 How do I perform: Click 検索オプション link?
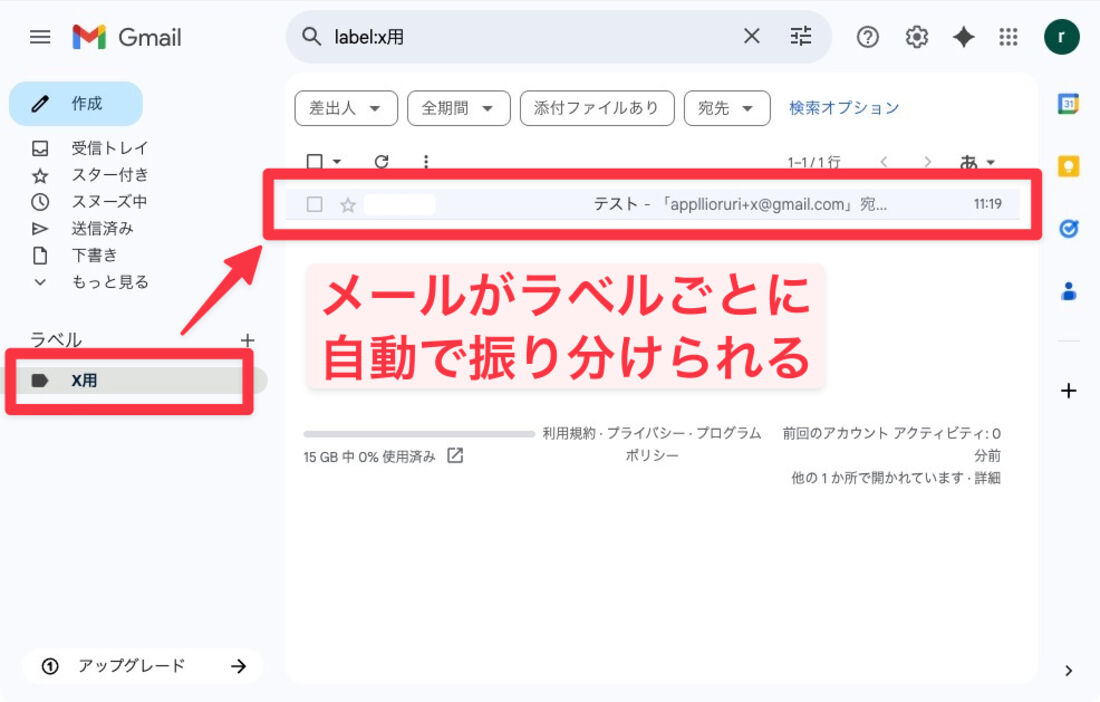tap(844, 107)
